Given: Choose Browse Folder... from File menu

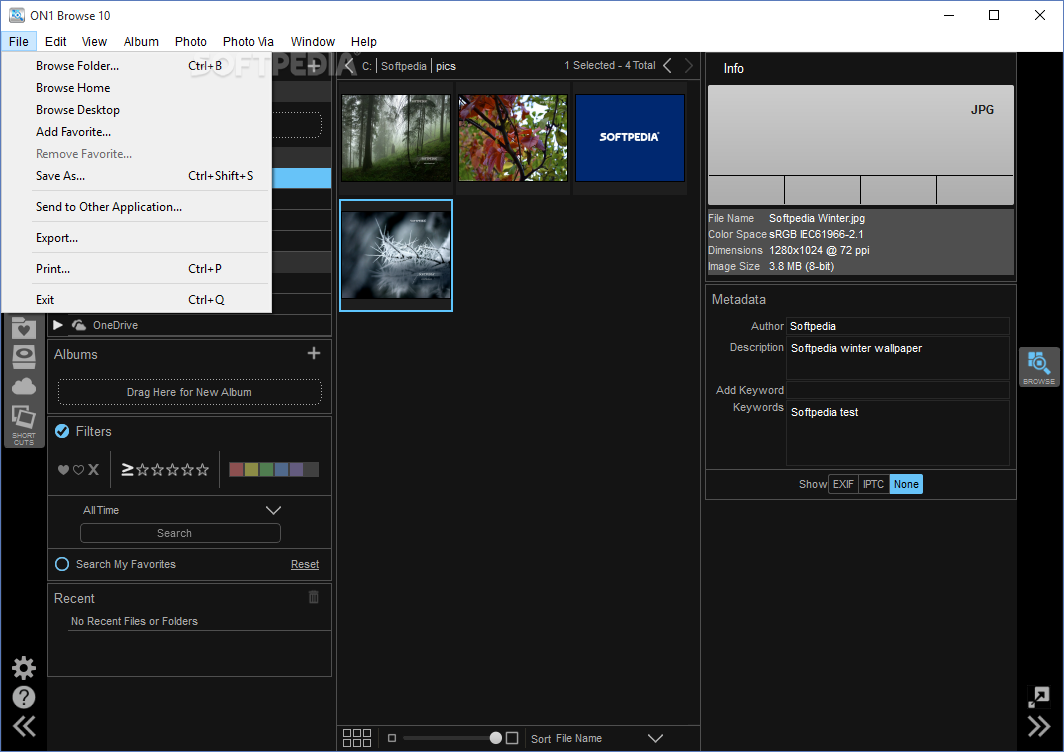Looking at the screenshot, I should 137,66.
